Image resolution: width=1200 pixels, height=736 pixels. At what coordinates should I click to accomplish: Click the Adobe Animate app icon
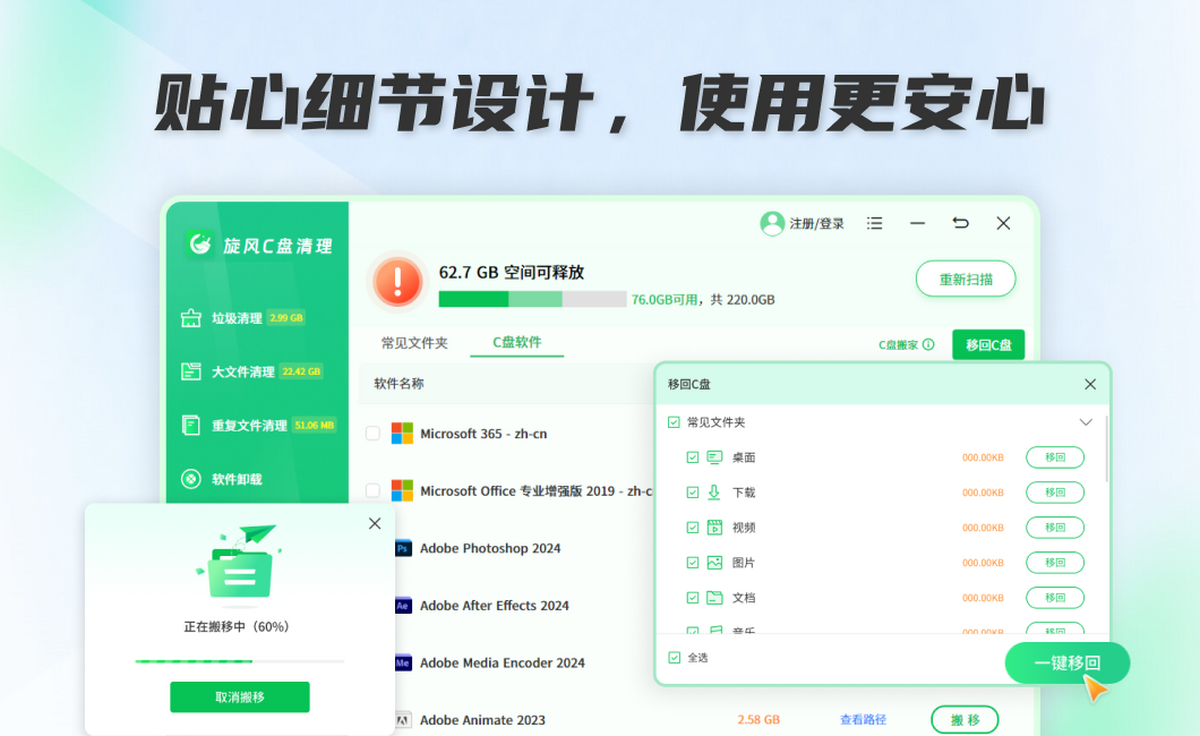point(403,719)
